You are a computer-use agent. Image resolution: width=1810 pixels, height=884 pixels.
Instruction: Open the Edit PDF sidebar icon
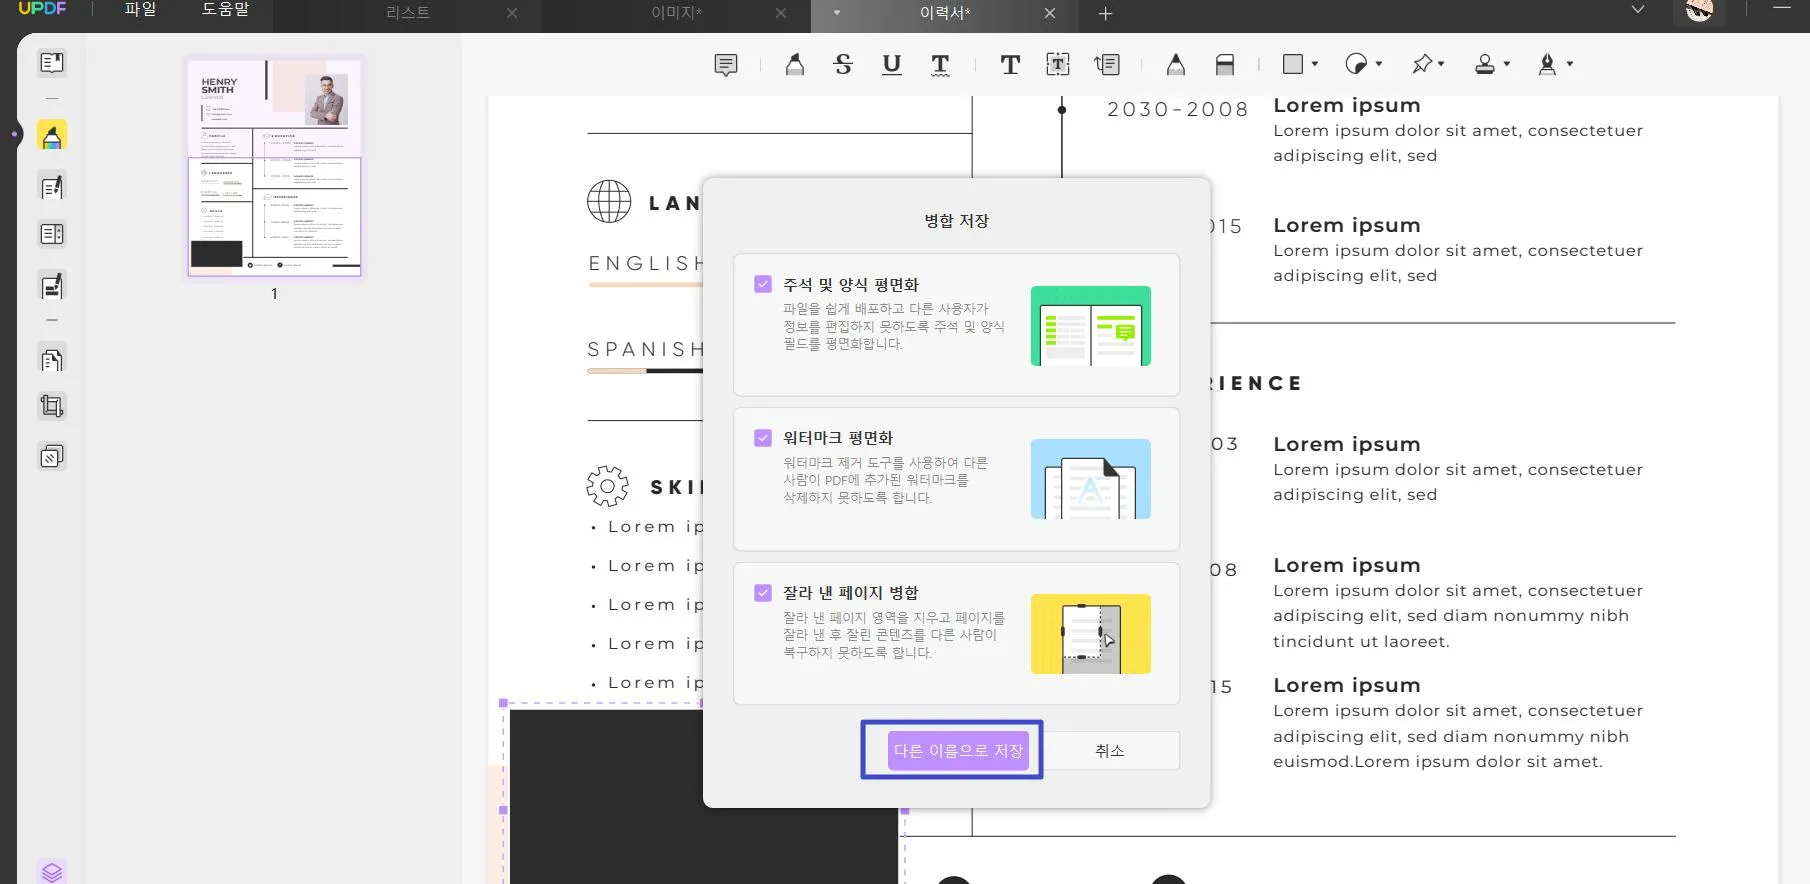[x=52, y=187]
